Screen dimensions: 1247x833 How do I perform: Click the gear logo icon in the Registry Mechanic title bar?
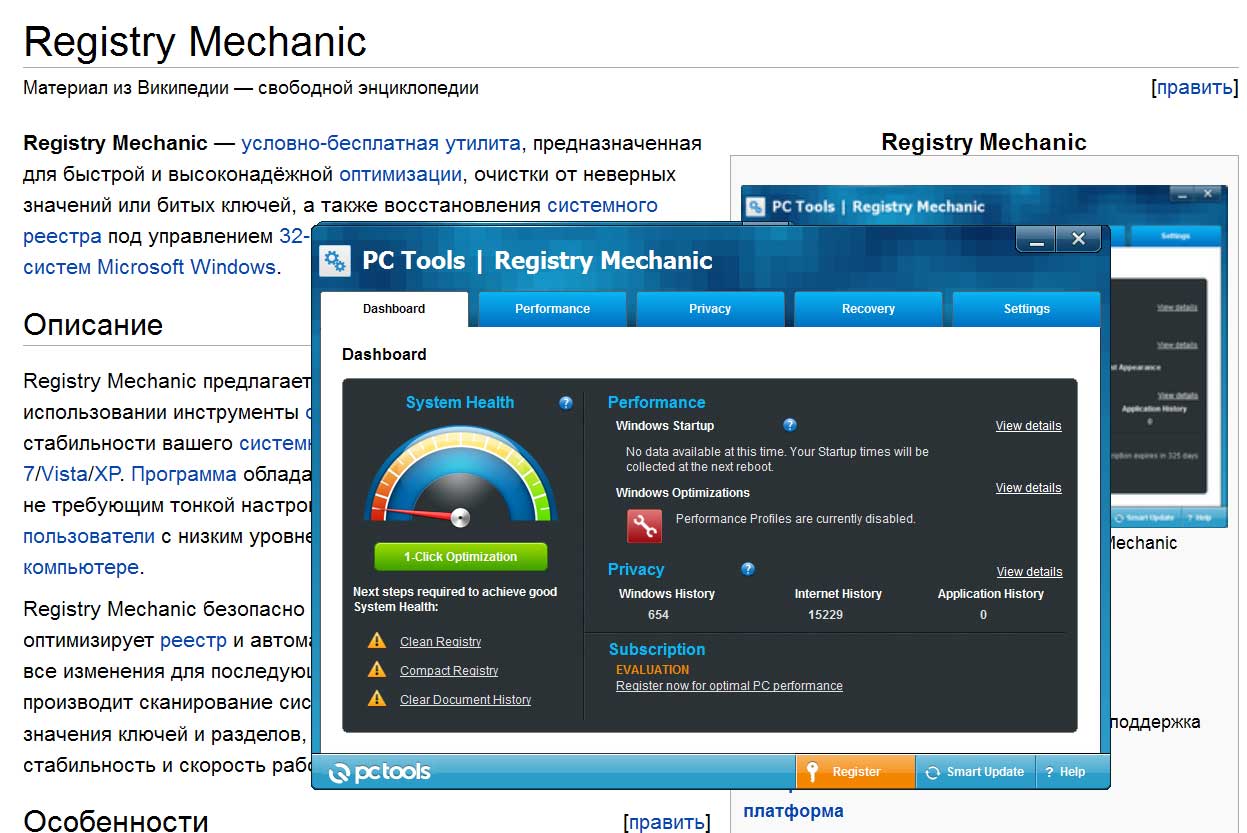click(335, 261)
